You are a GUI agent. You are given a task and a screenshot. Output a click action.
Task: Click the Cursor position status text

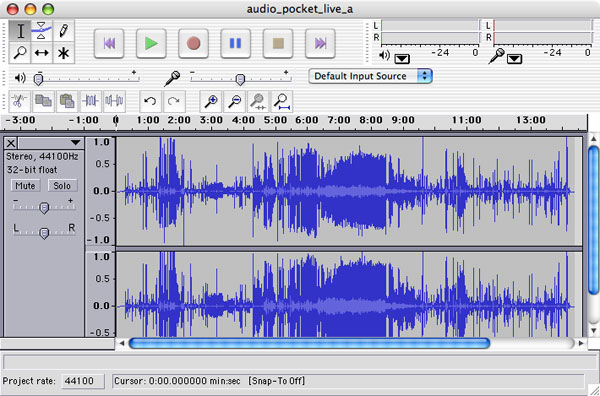178,381
